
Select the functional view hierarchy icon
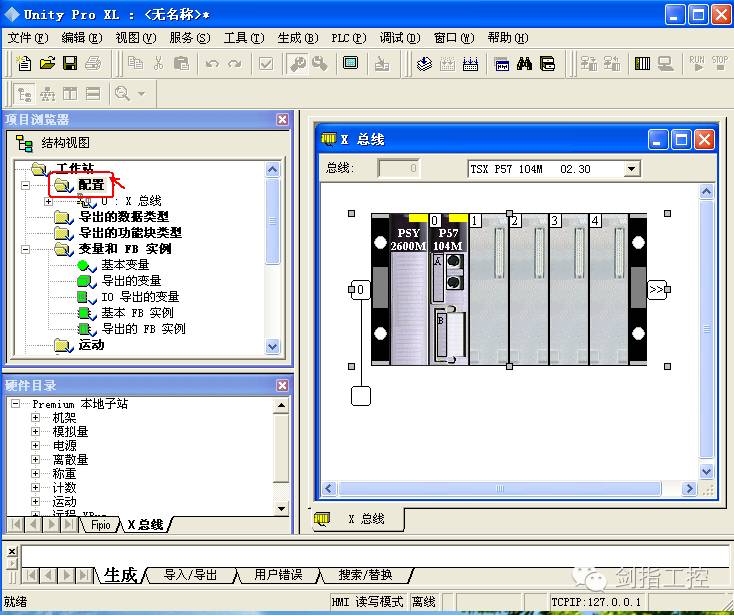tap(47, 95)
